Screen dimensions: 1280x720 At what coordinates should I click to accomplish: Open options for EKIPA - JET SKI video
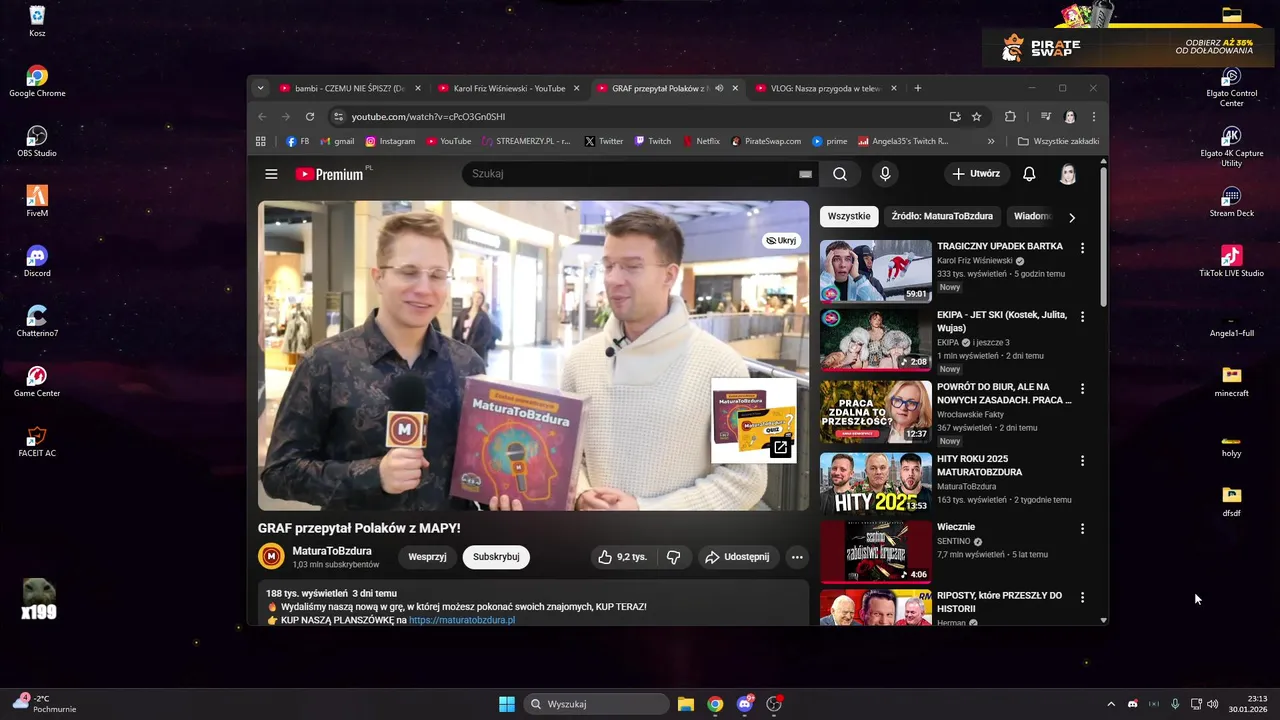point(1082,316)
